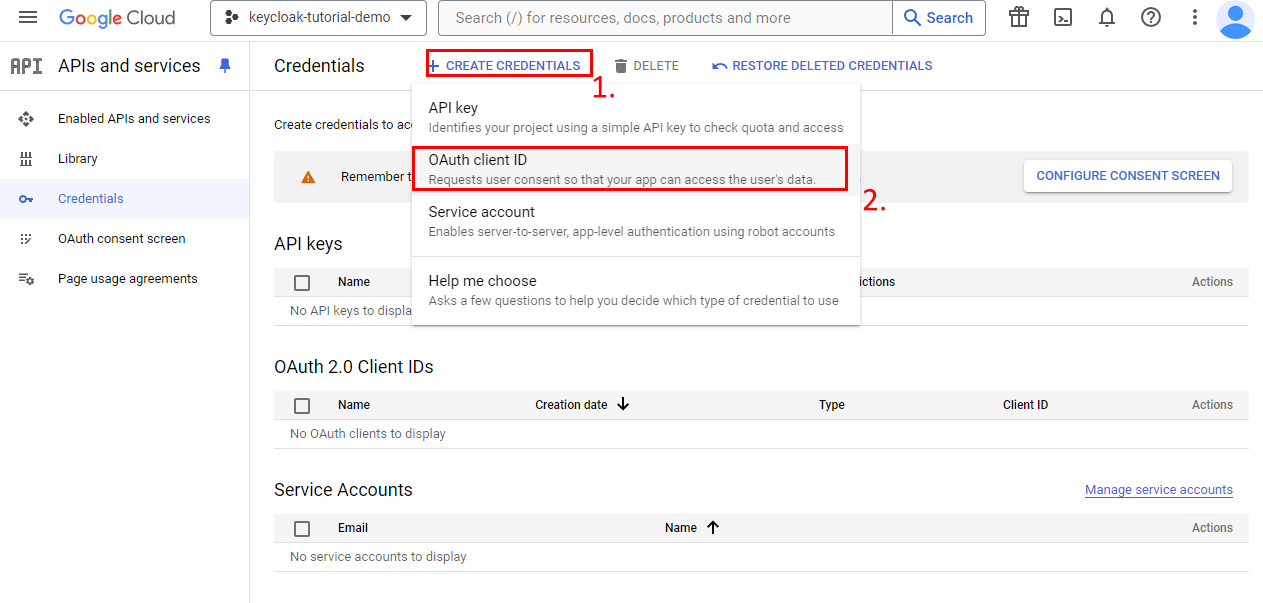Image resolution: width=1263 pixels, height=603 pixels.
Task: Click the Credentials page title
Action: coord(319,66)
